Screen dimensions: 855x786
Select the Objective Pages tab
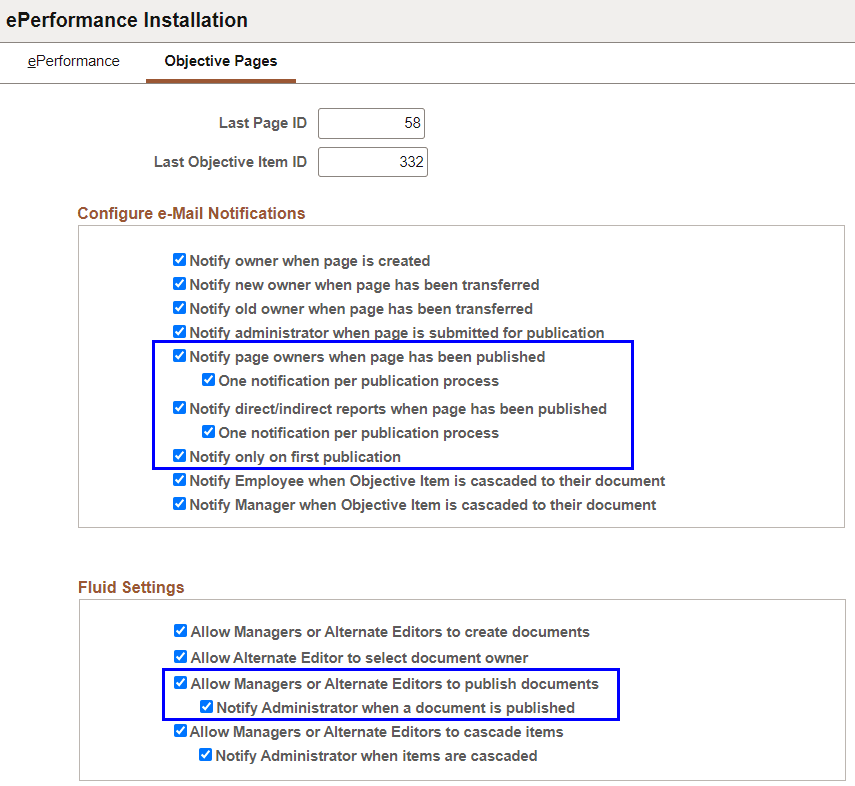pyautogui.click(x=220, y=61)
